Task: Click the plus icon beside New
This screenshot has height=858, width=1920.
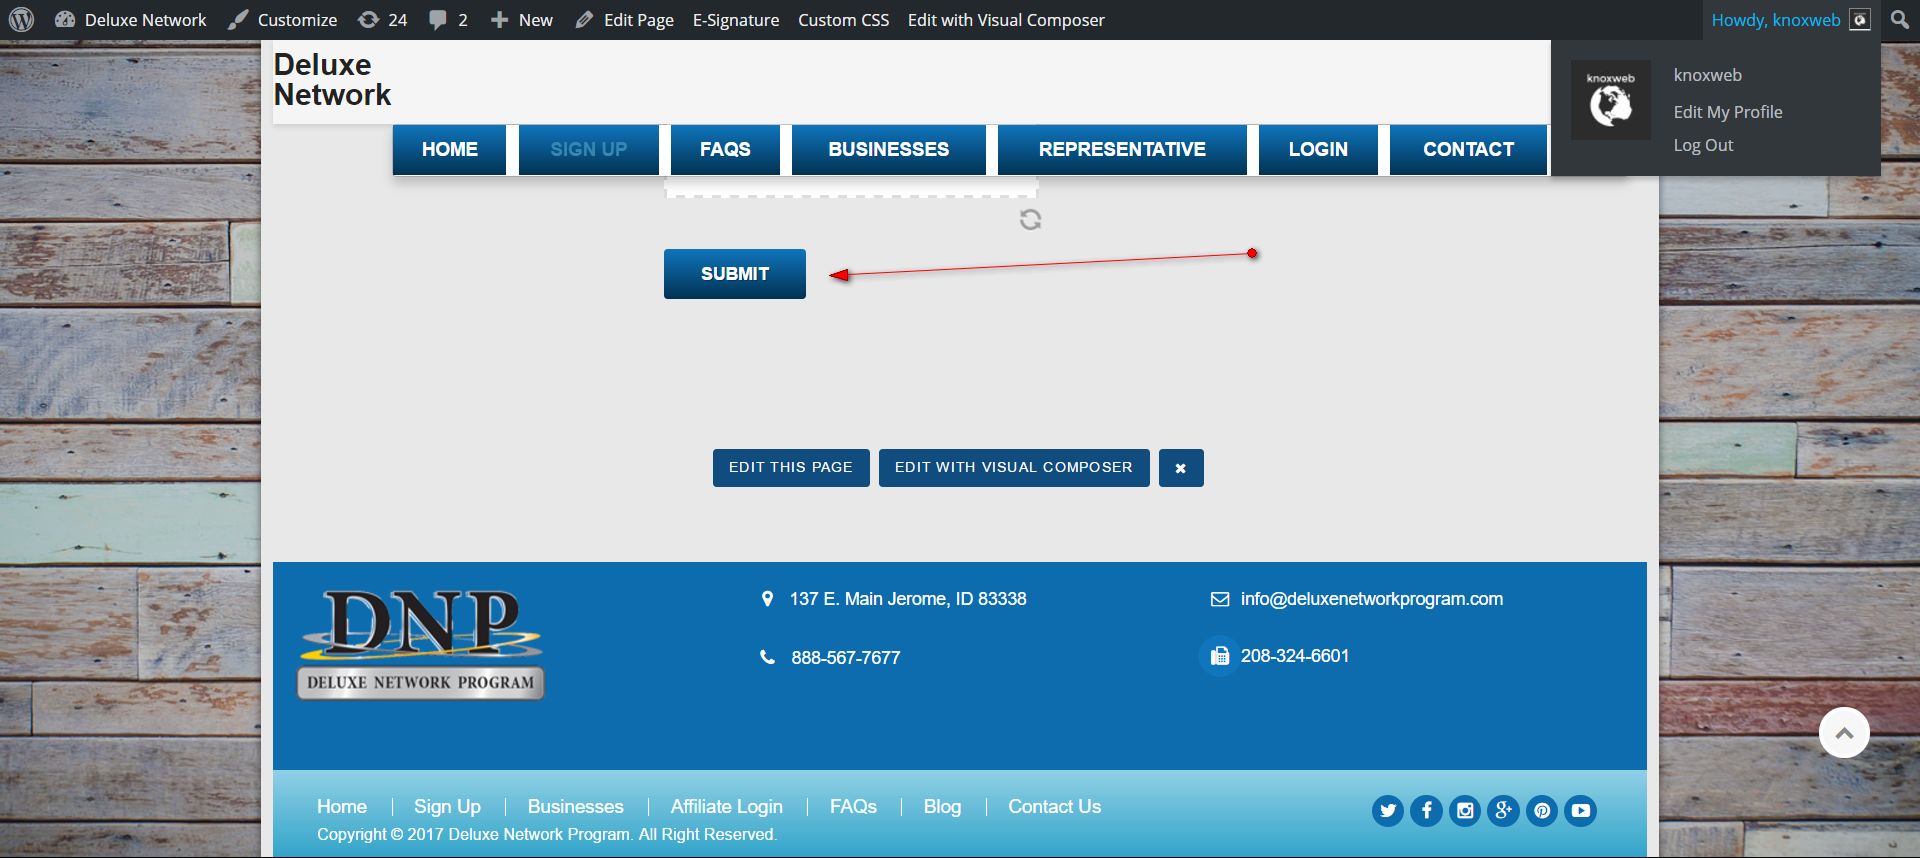Action: point(499,20)
